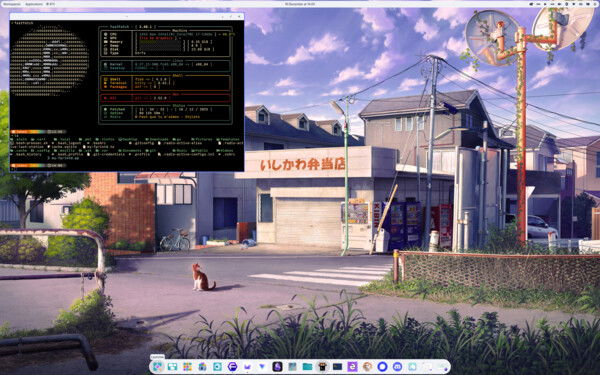
Task: Click the date and time in top panel
Action: pos(300,4)
